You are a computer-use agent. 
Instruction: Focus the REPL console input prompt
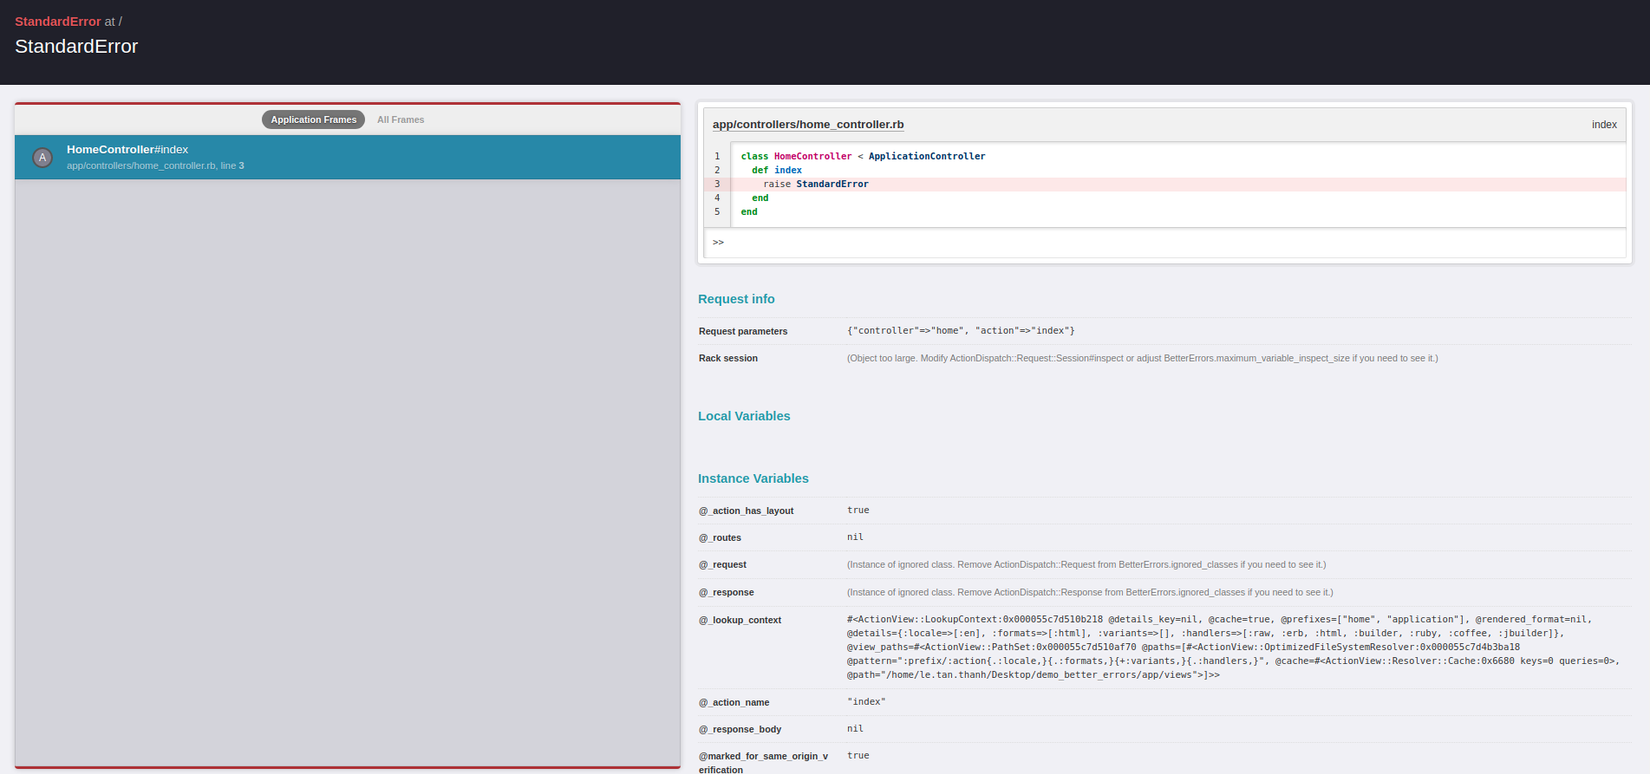(x=1165, y=243)
